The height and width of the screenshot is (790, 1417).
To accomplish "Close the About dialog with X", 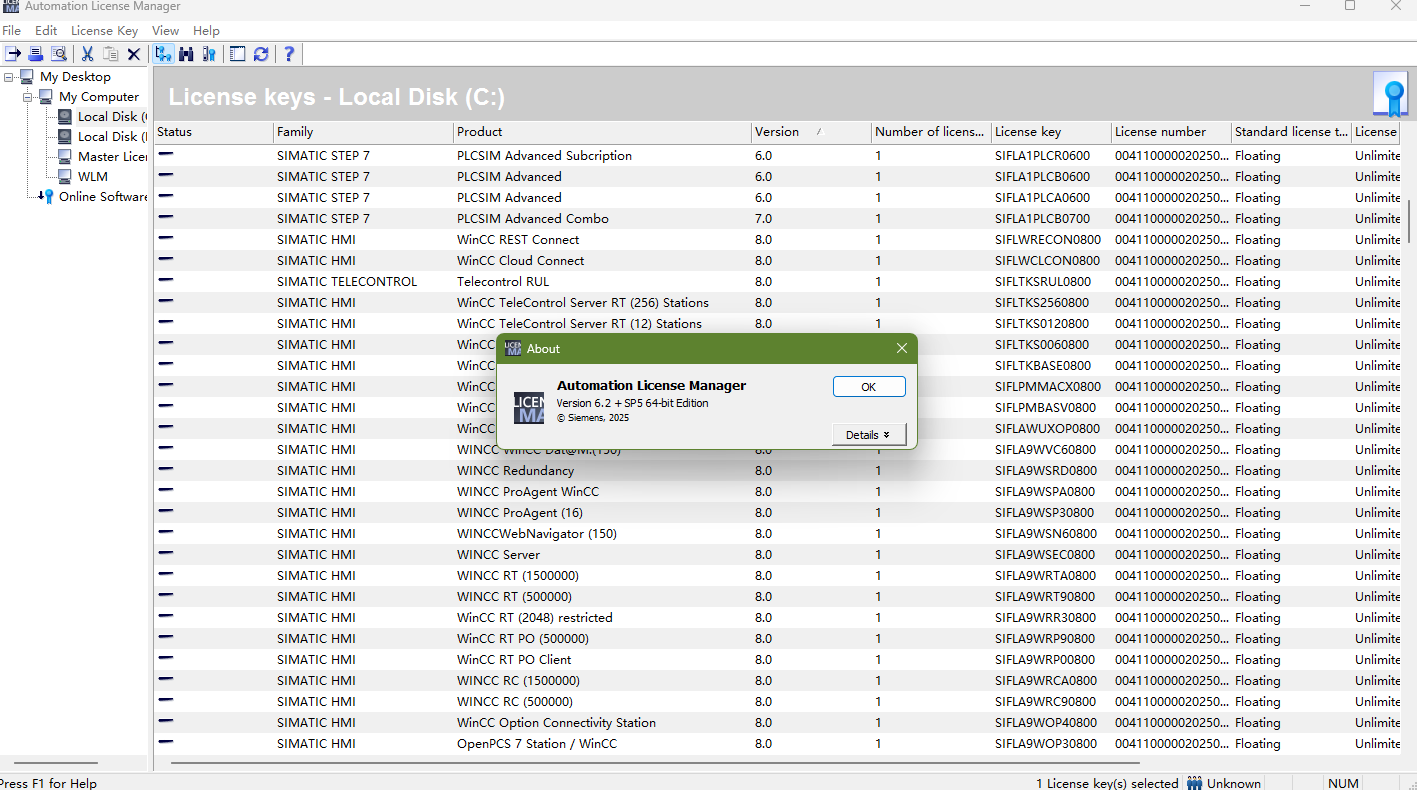I will [902, 348].
